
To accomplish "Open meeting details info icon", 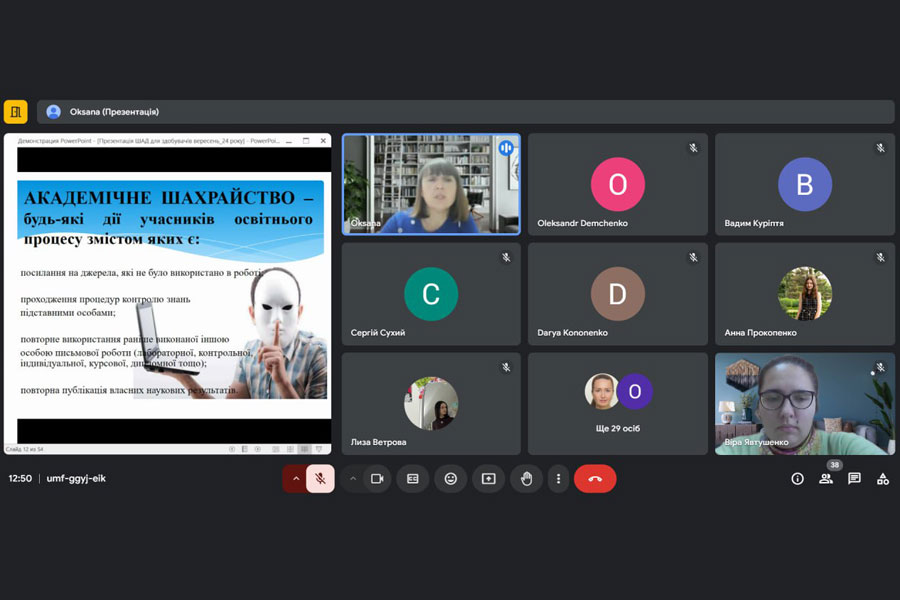I will pyautogui.click(x=797, y=478).
